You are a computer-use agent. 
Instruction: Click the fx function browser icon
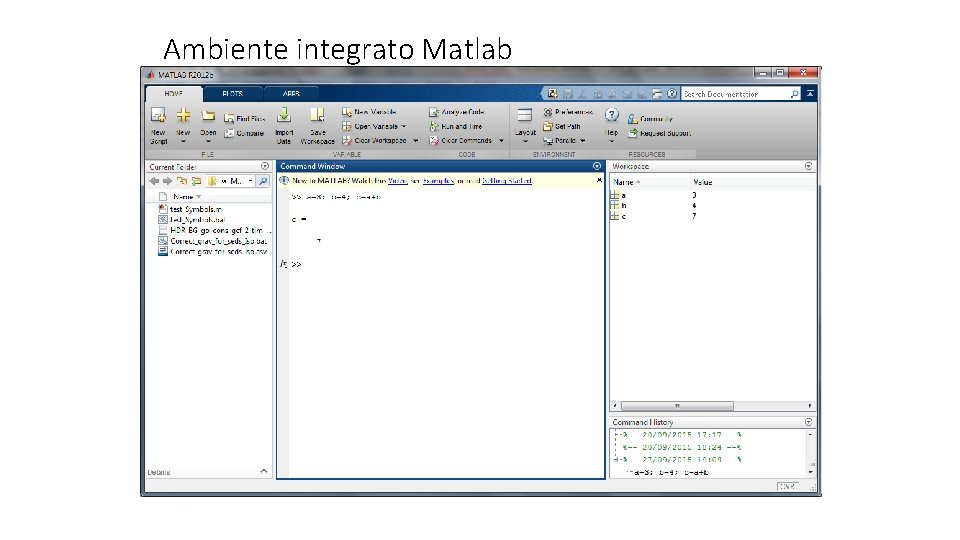(283, 264)
